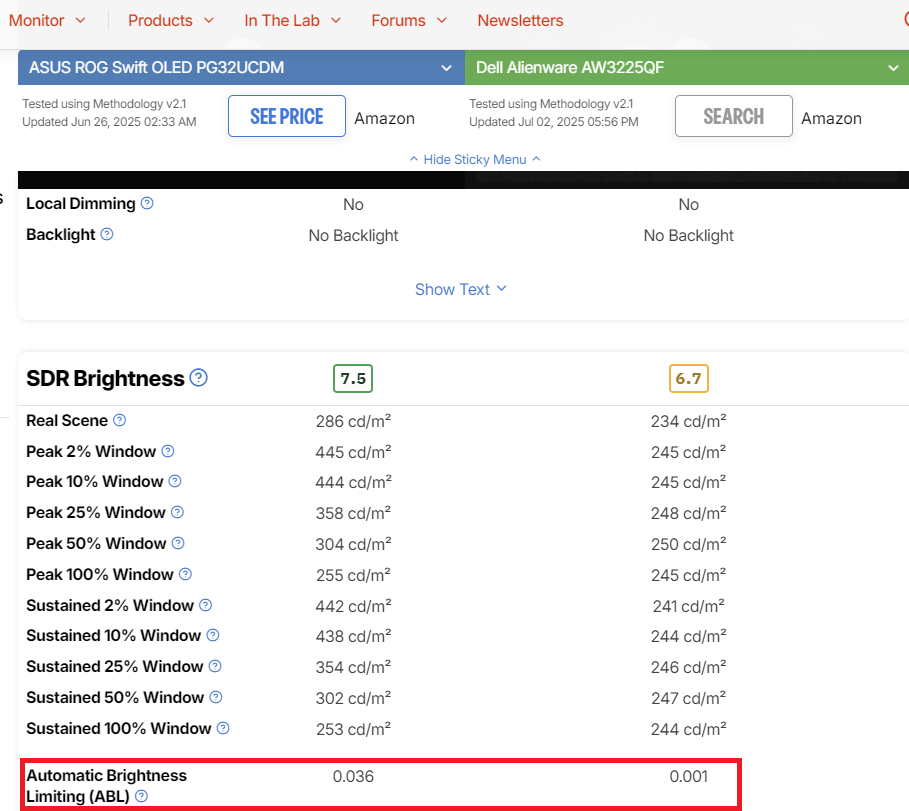This screenshot has width=909, height=811.
Task: Open Peak 50% Window help icon
Action: click(x=178, y=543)
